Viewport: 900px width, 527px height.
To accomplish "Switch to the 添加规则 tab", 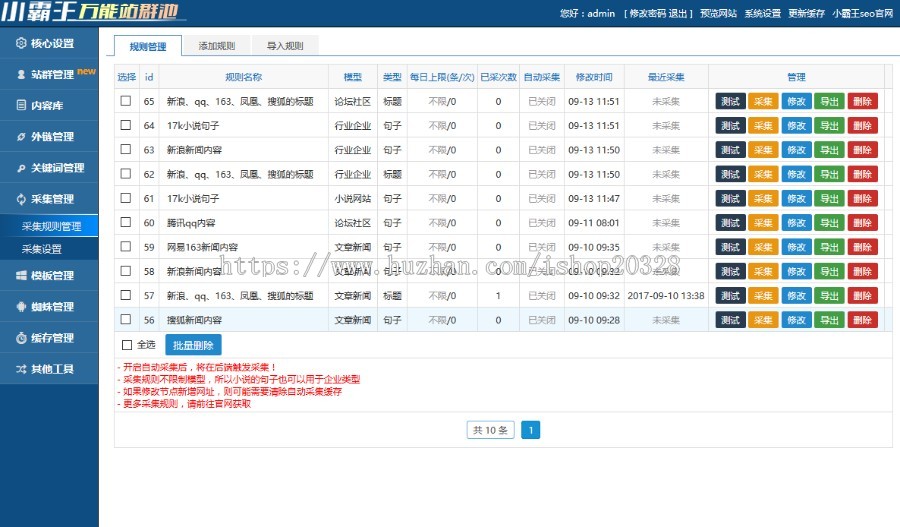I will (217, 45).
